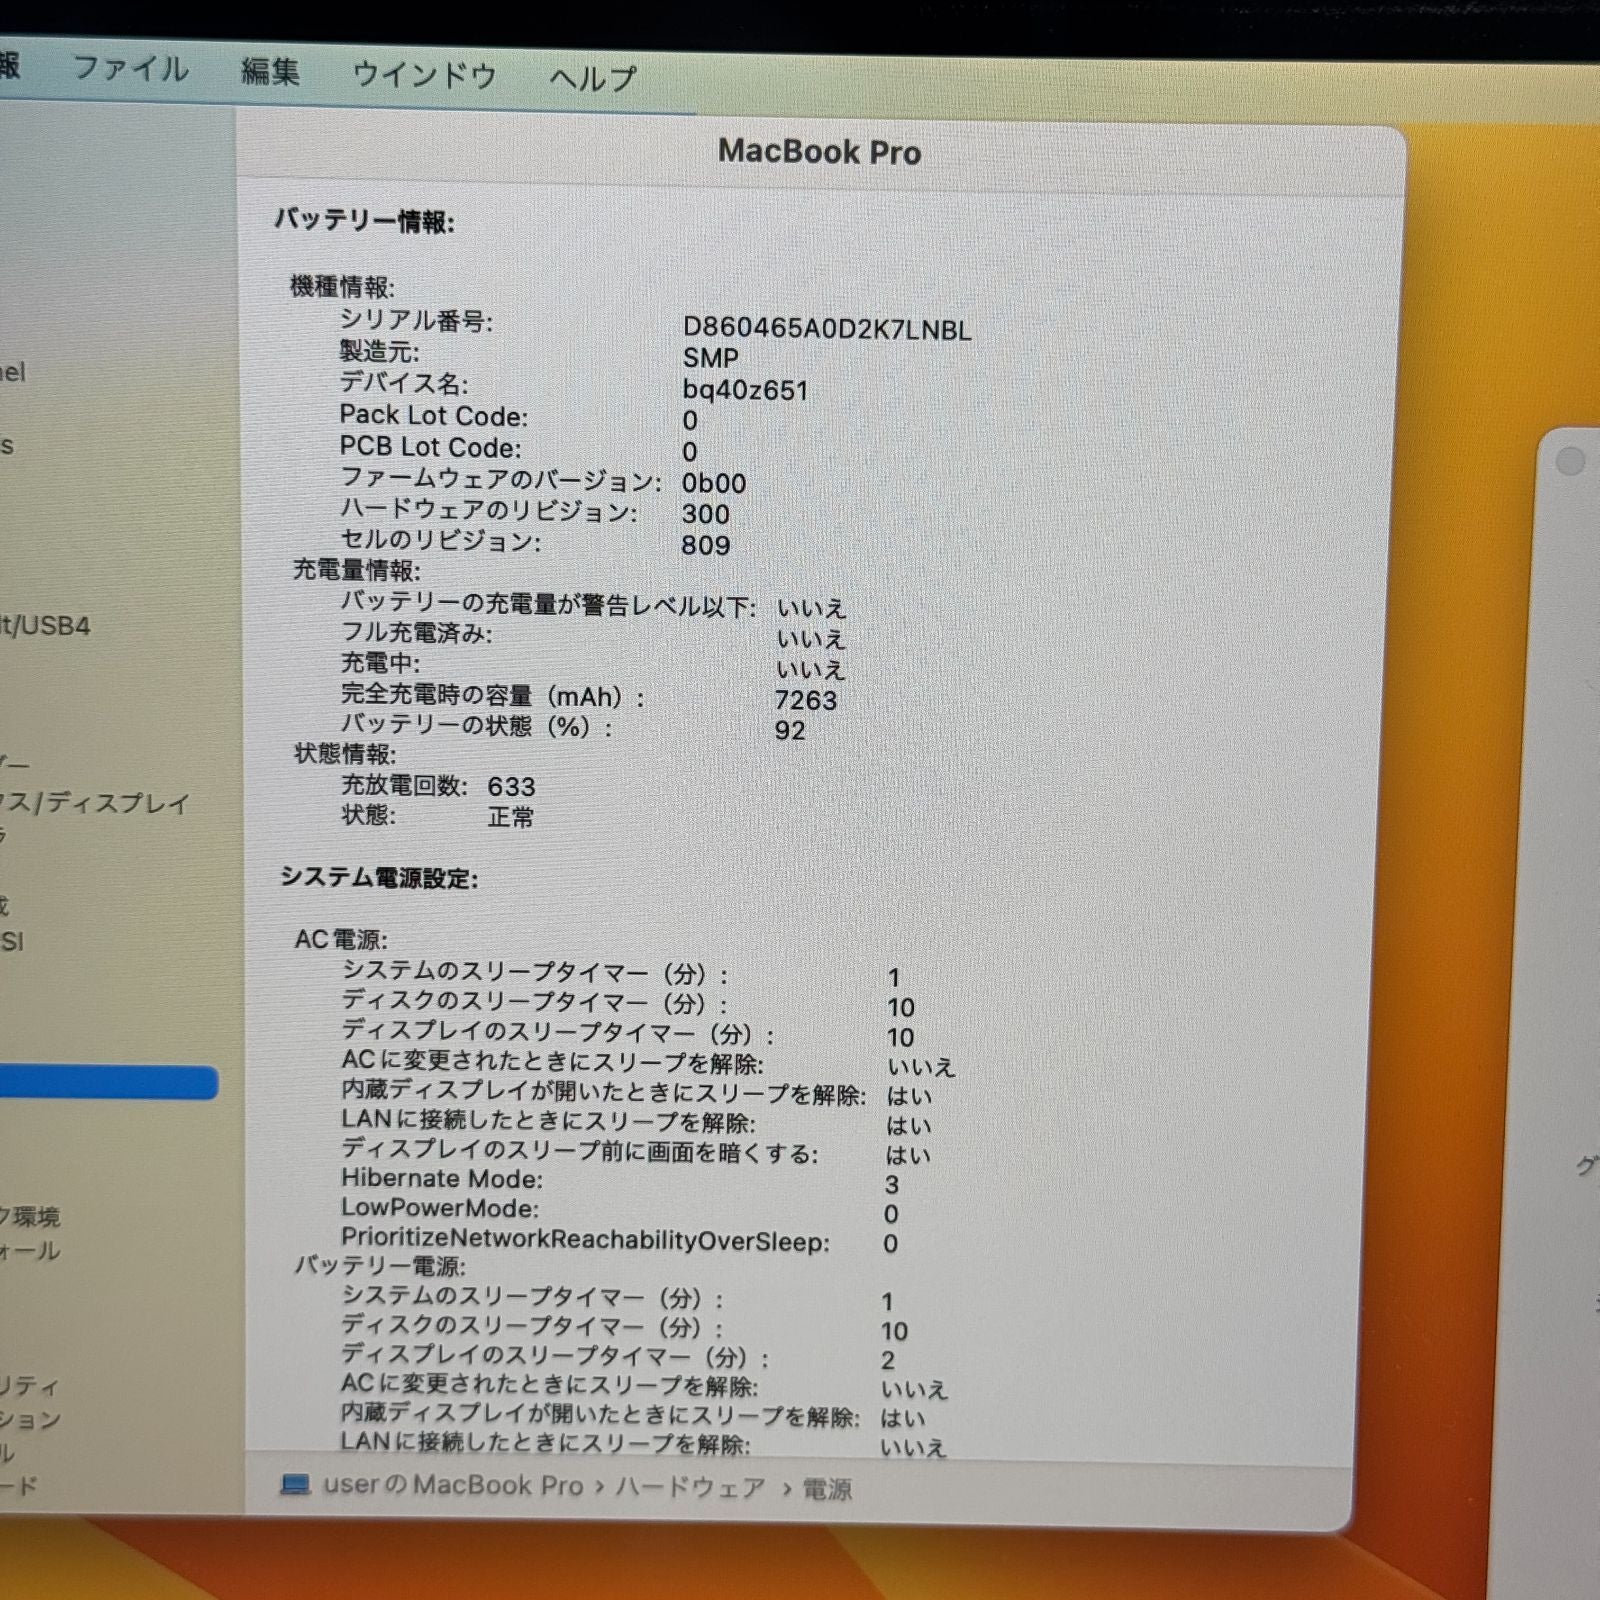Click the 充電量情報: label

[x=356, y=571]
